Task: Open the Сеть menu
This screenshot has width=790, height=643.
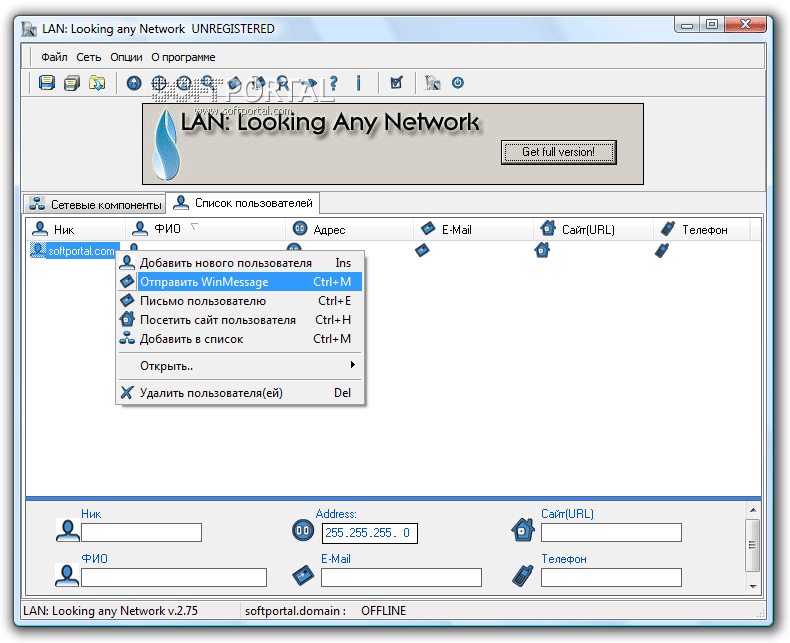Action: point(89,57)
